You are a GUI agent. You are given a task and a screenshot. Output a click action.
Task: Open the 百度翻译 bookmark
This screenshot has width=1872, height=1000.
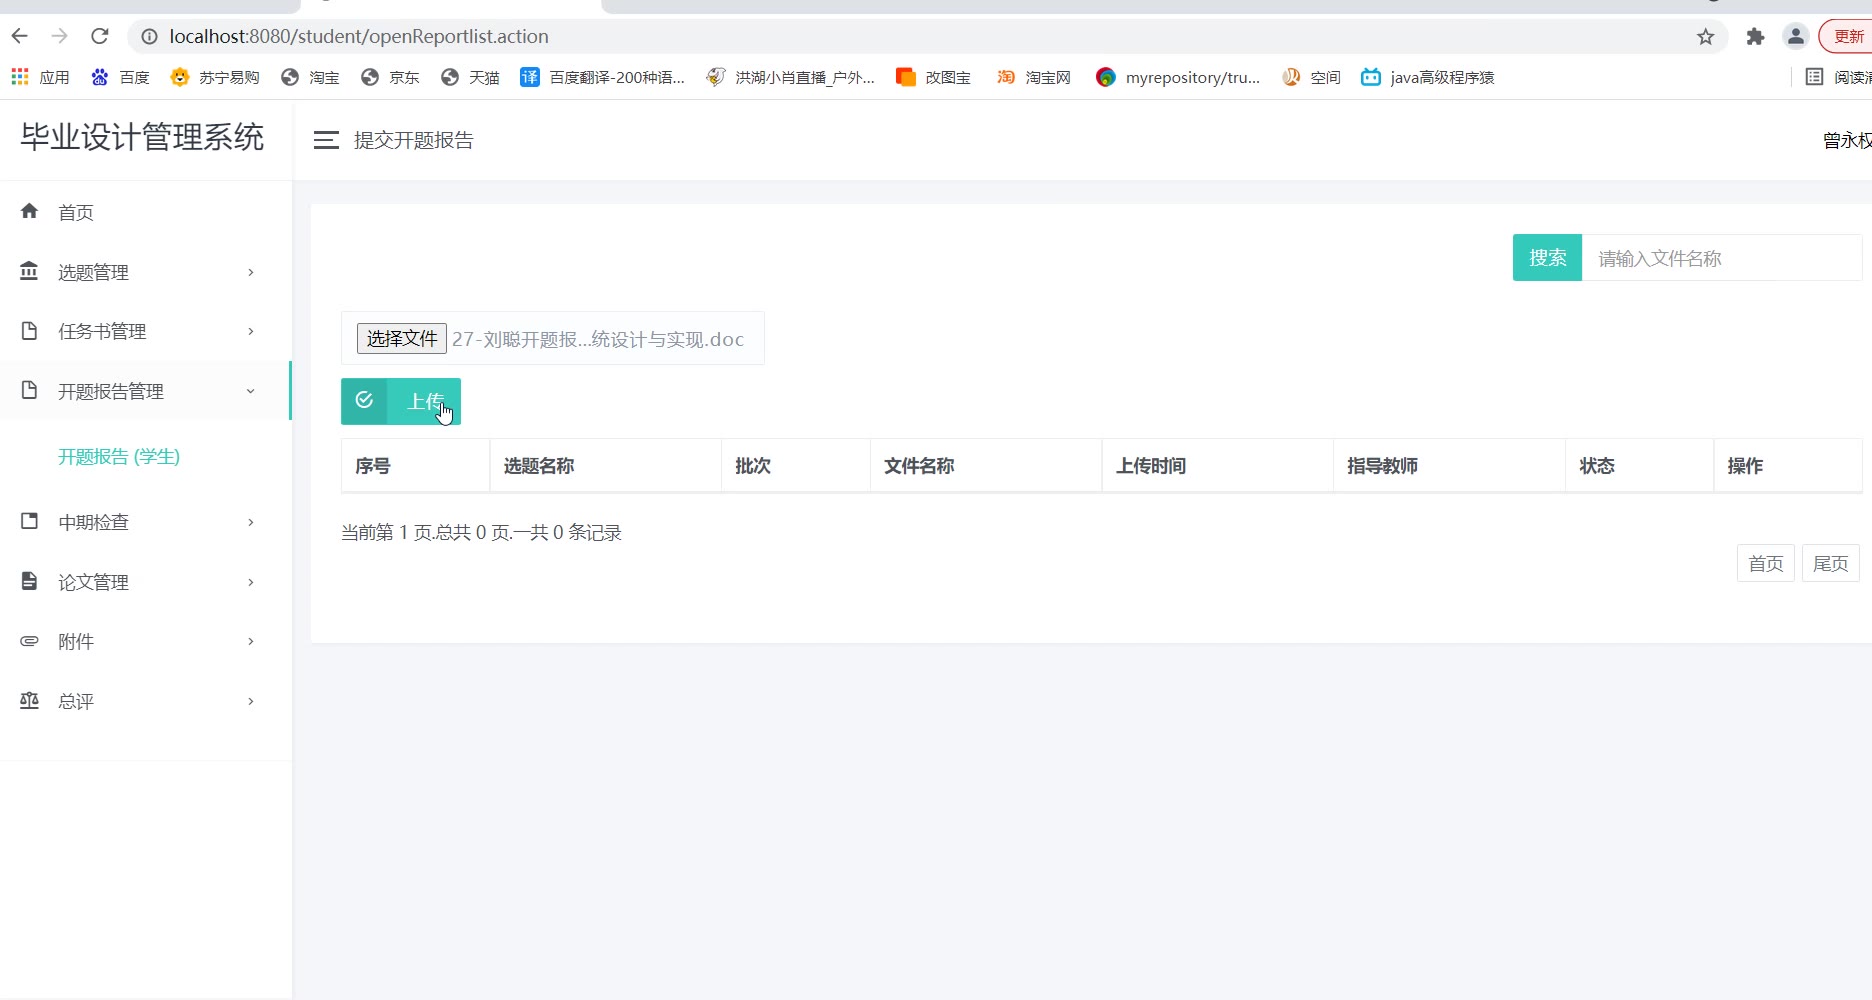click(602, 77)
